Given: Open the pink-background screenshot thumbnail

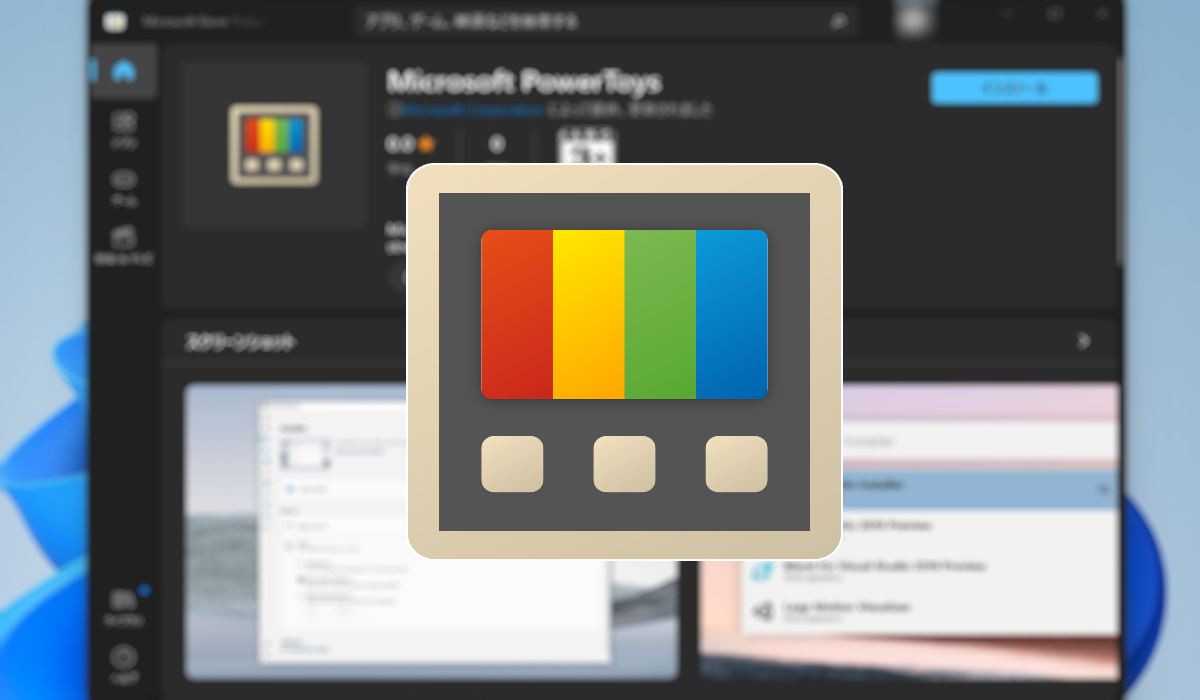Looking at the screenshot, I should [x=909, y=531].
